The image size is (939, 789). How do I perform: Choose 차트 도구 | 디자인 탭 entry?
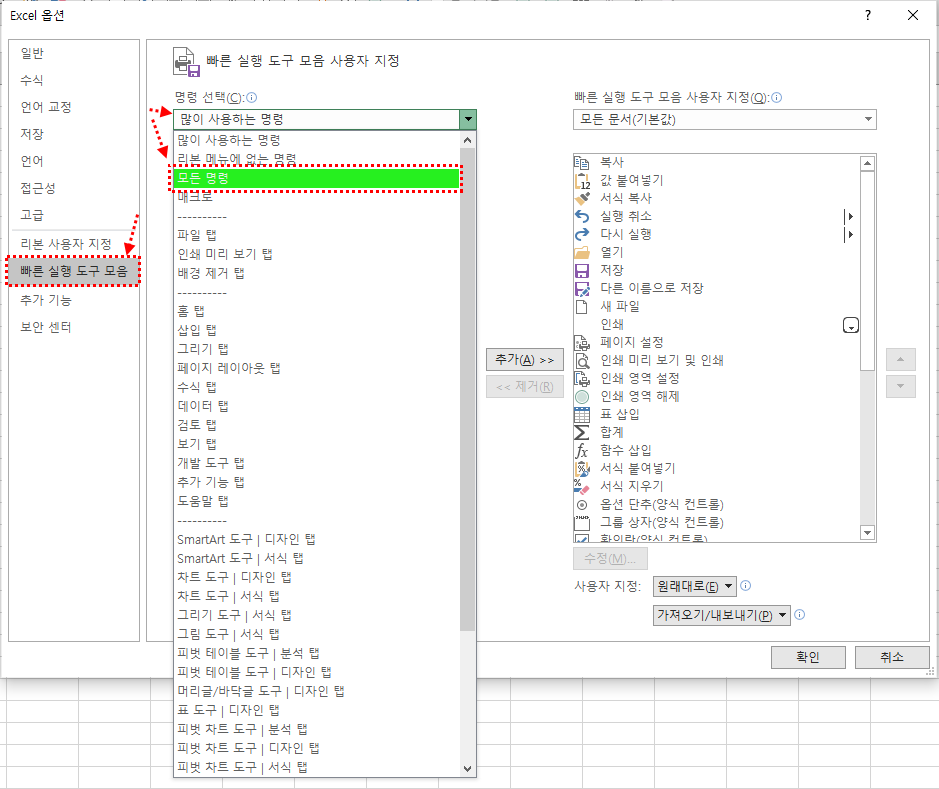(317, 577)
